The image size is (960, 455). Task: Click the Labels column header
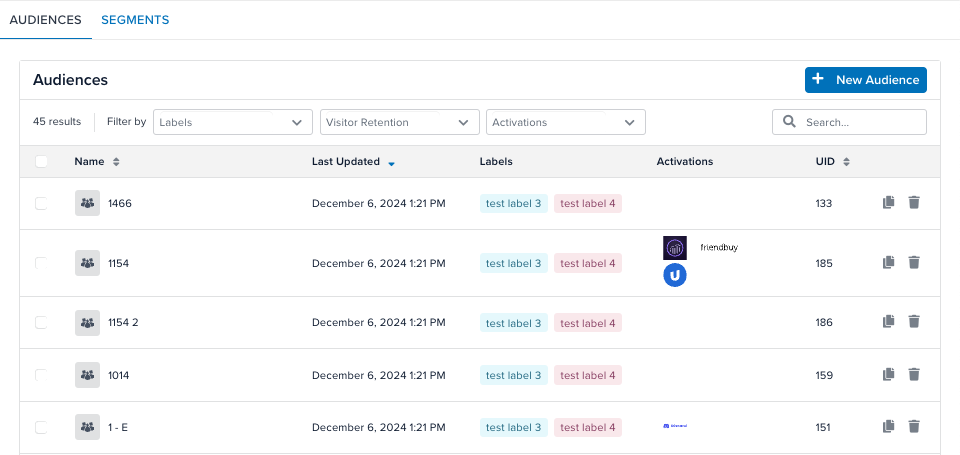click(x=496, y=162)
